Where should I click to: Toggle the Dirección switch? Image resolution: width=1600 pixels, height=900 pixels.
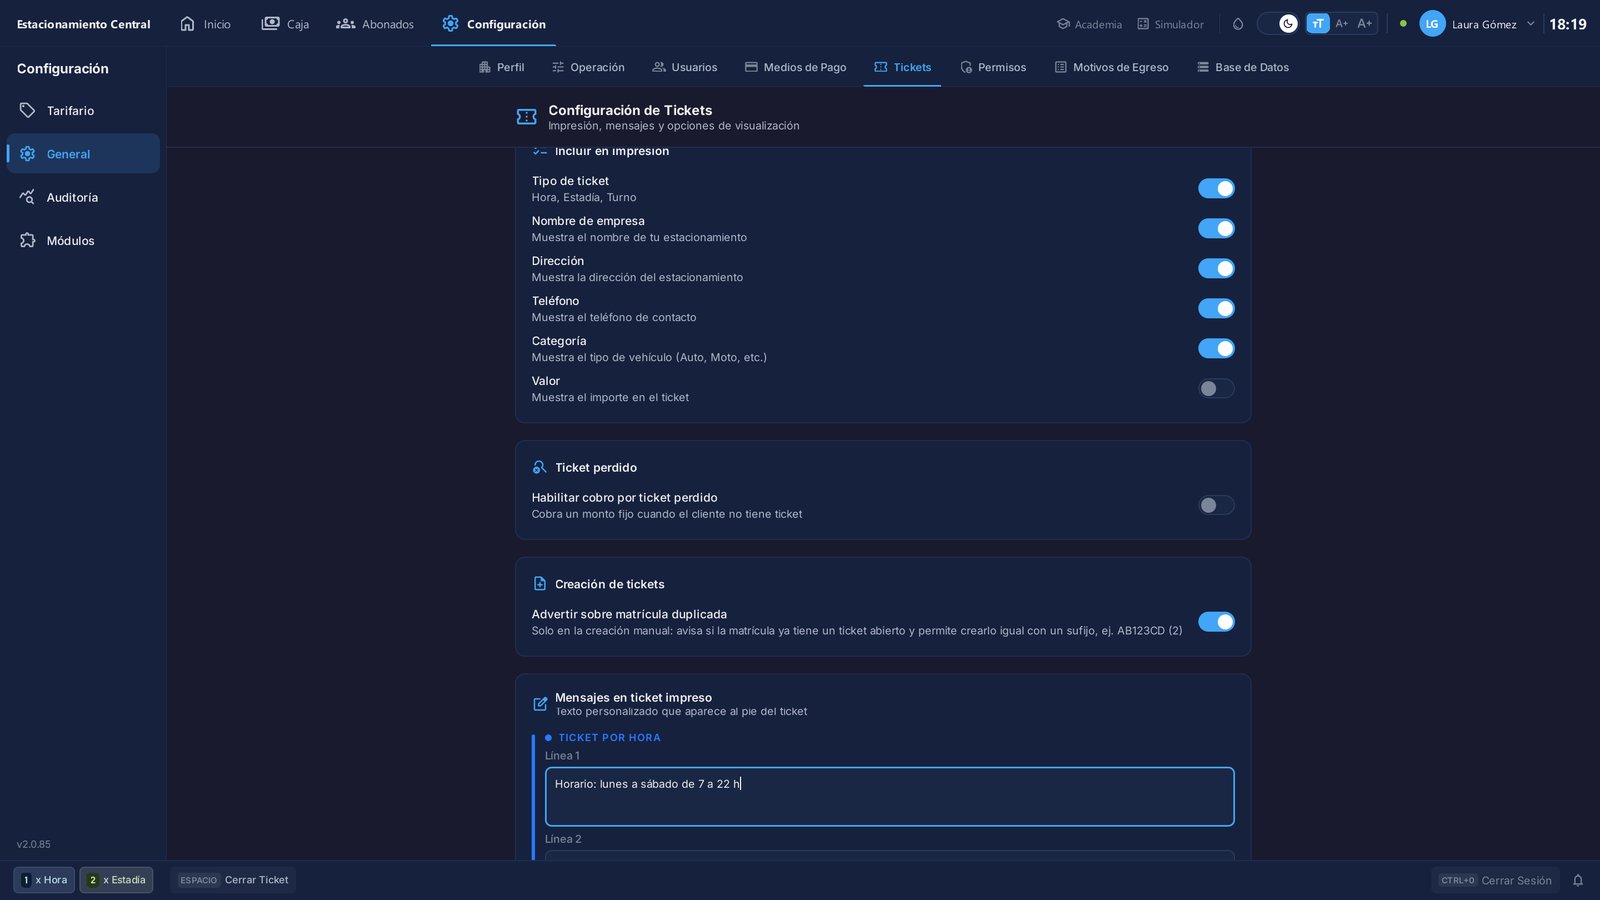(1216, 269)
